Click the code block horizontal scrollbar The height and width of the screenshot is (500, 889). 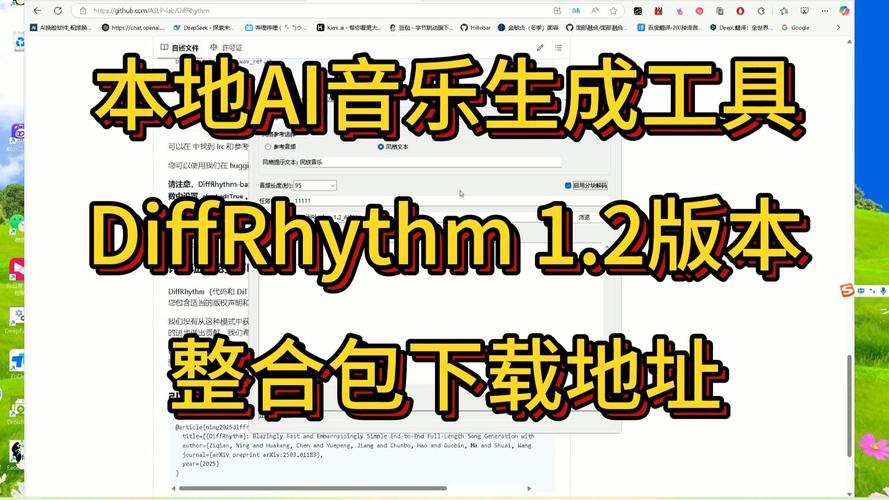coord(313,488)
